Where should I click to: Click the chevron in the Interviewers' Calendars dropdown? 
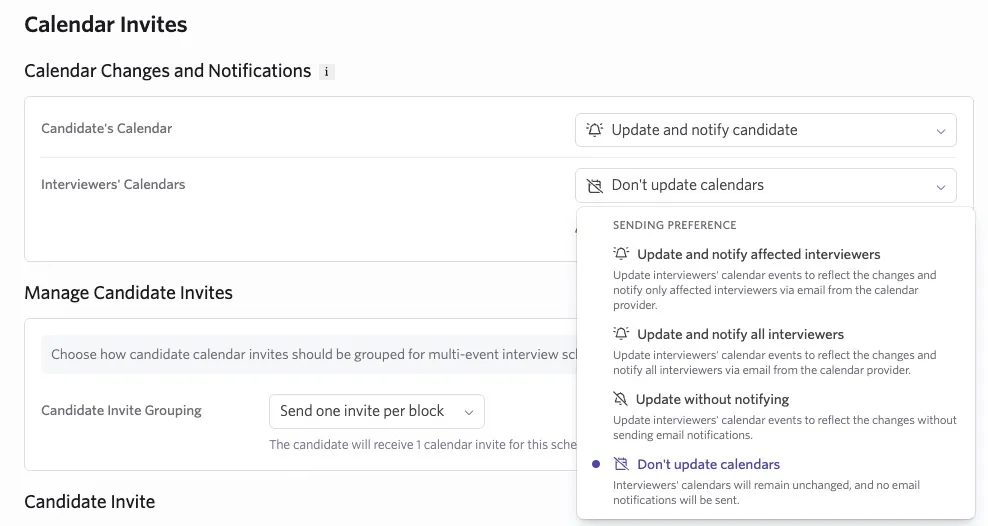941,187
